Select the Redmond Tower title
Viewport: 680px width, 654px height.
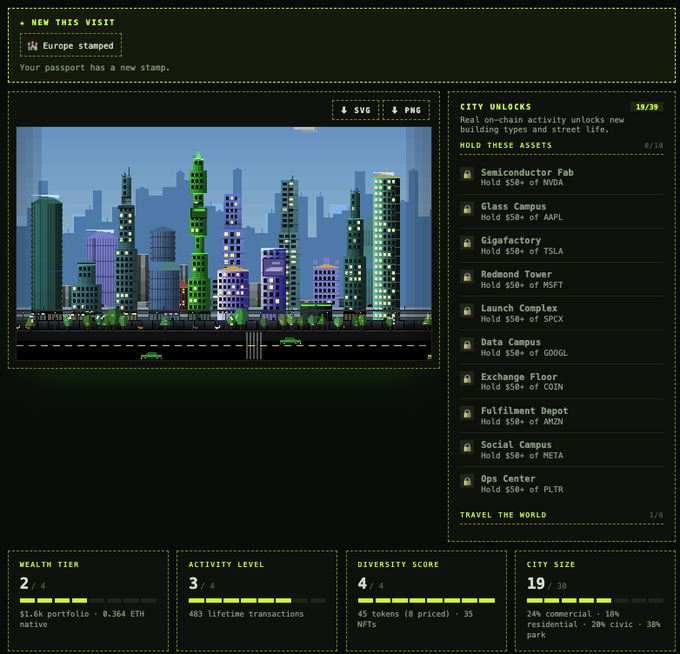tap(516, 274)
